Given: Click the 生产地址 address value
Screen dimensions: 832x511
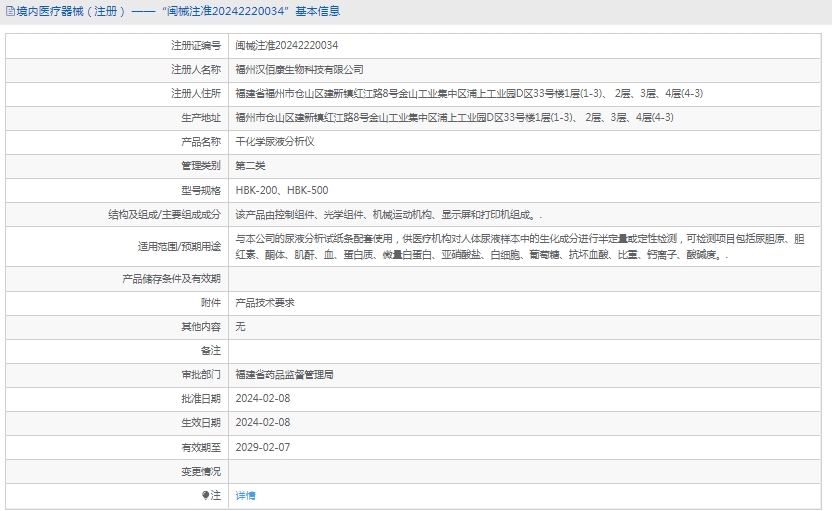Looking at the screenshot, I should pos(453,118).
